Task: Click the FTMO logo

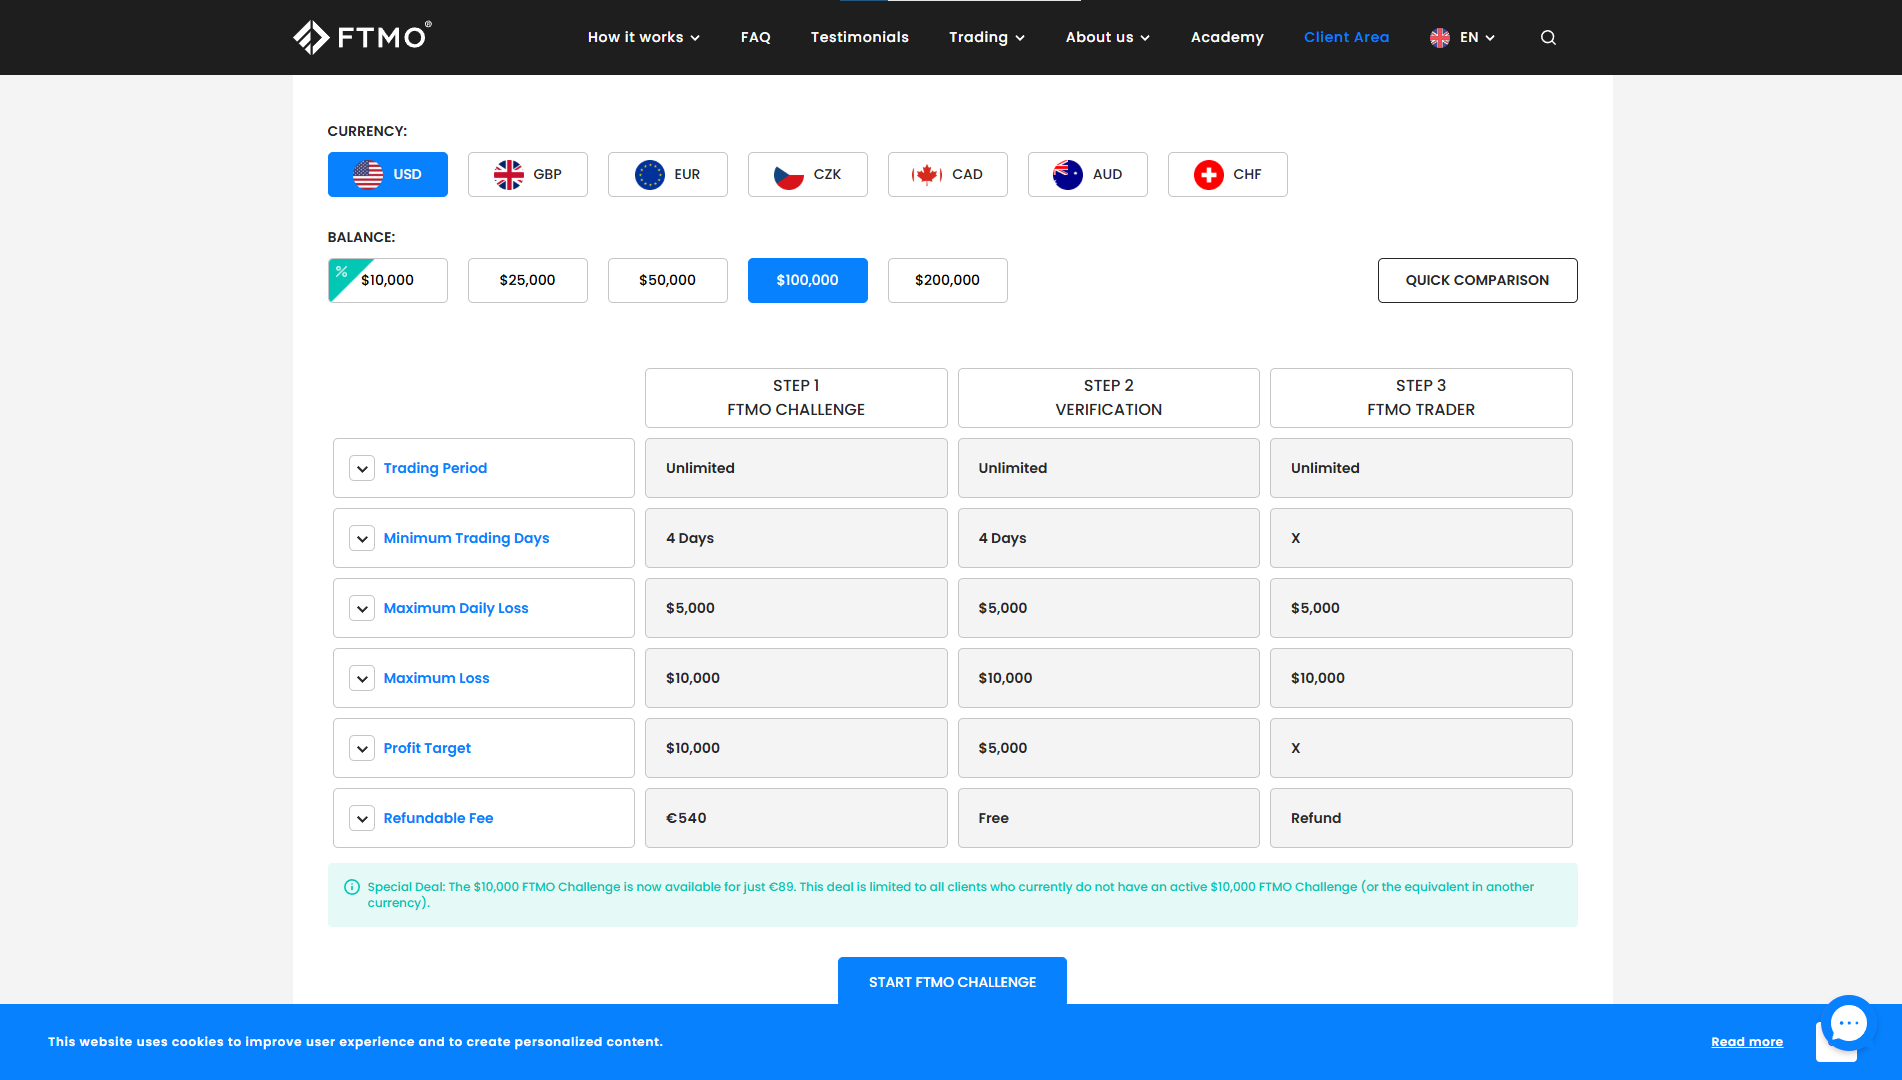Action: click(x=362, y=37)
